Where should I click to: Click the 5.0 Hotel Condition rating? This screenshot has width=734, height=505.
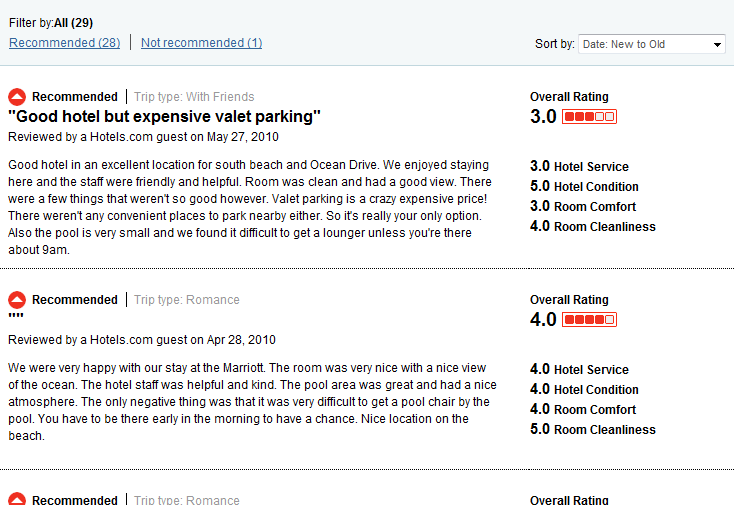tap(584, 187)
